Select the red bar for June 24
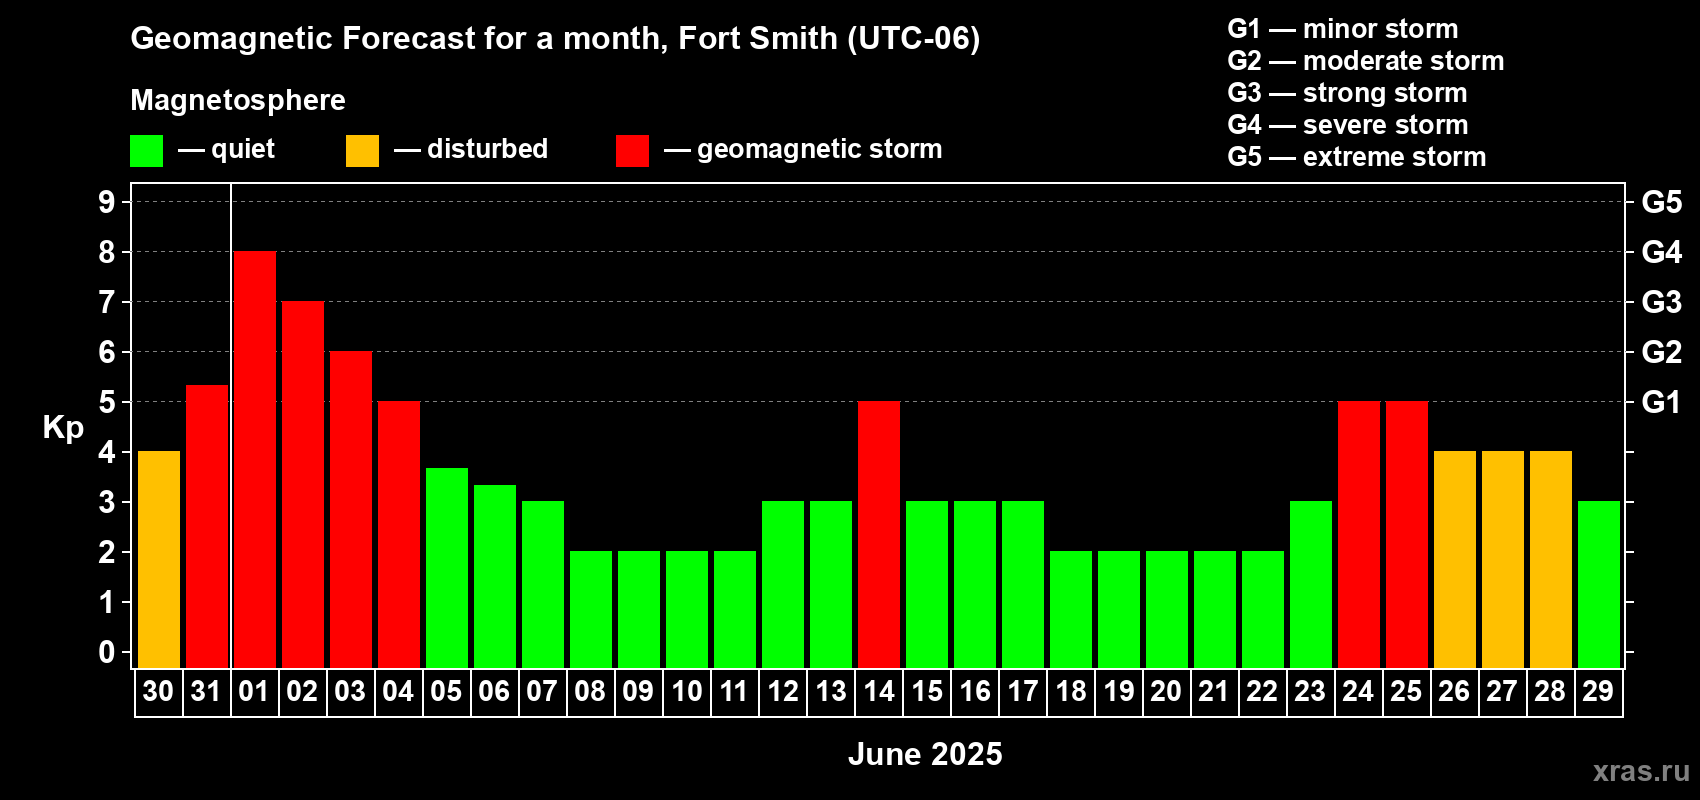This screenshot has width=1700, height=800. [1359, 535]
